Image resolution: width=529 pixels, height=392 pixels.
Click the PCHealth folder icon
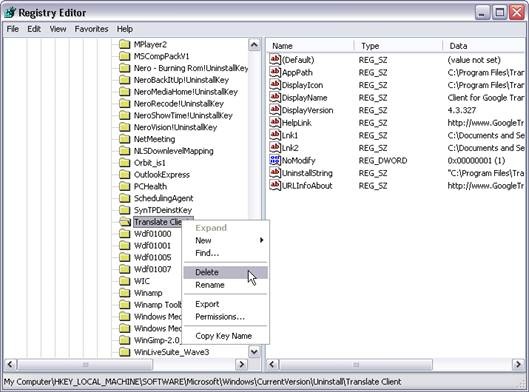coord(125,186)
